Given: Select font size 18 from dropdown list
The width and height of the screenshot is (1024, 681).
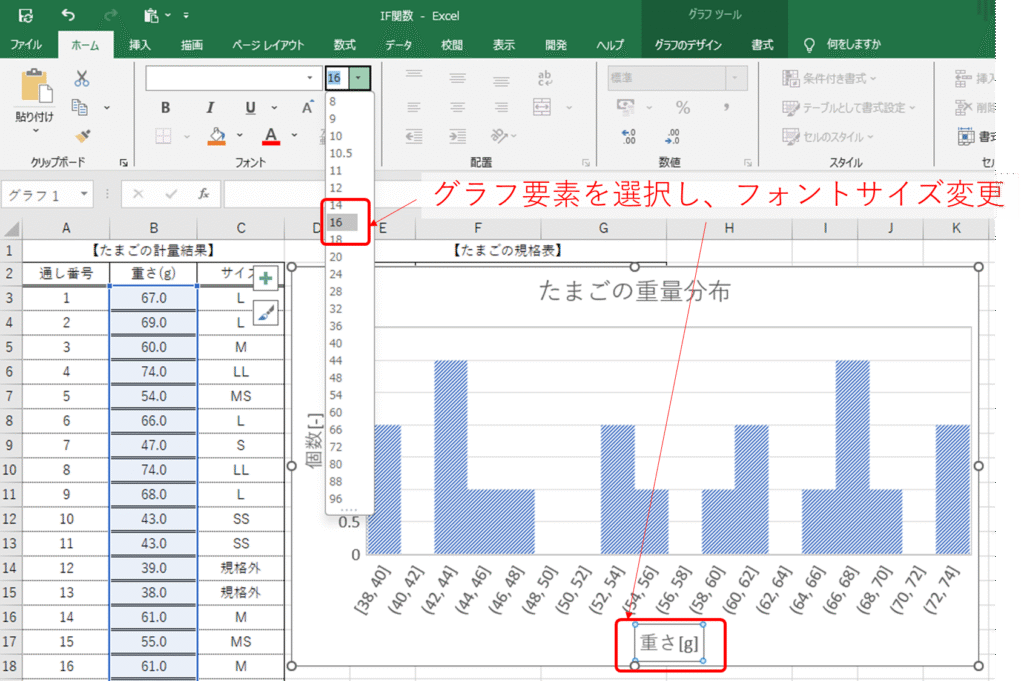Looking at the screenshot, I should pos(335,239).
